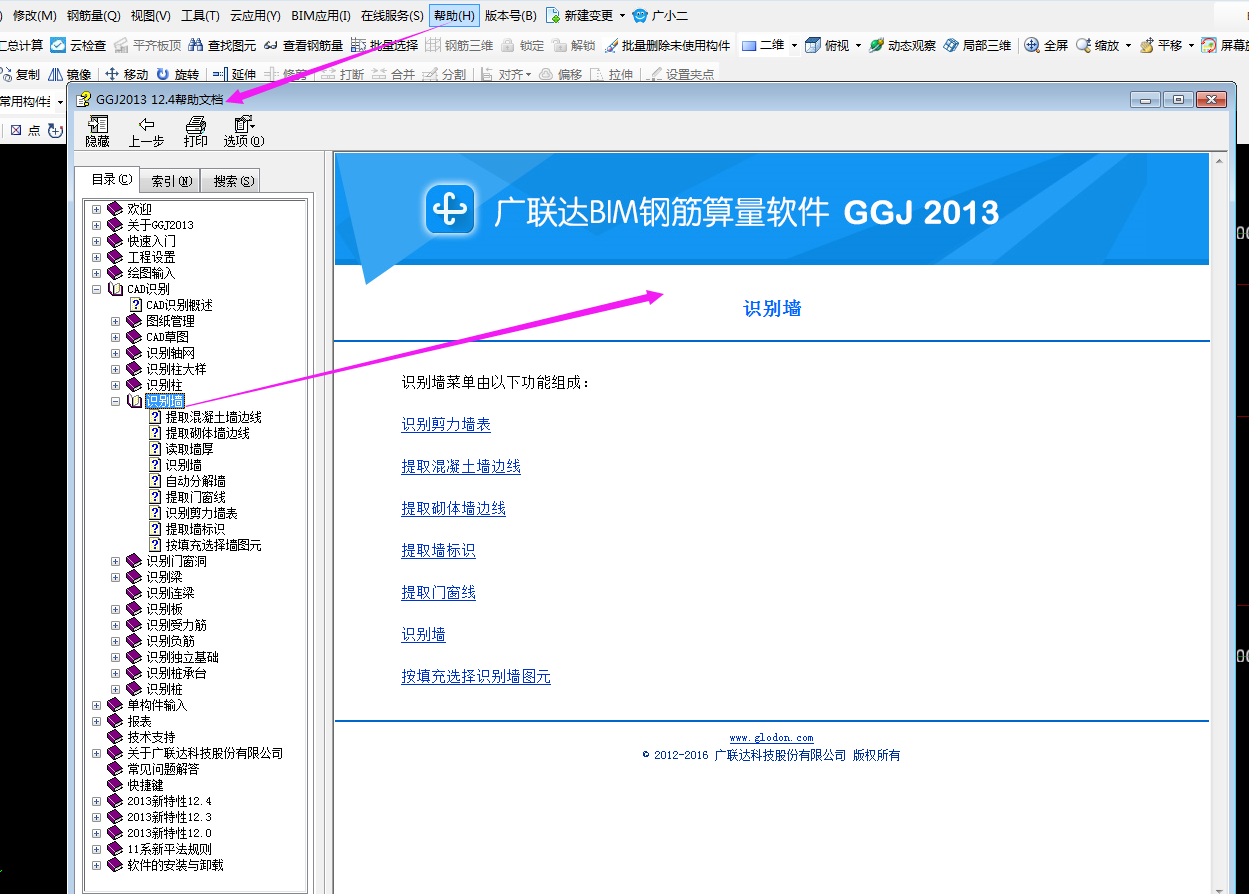Open the BIM应用(I) menu

[321, 16]
